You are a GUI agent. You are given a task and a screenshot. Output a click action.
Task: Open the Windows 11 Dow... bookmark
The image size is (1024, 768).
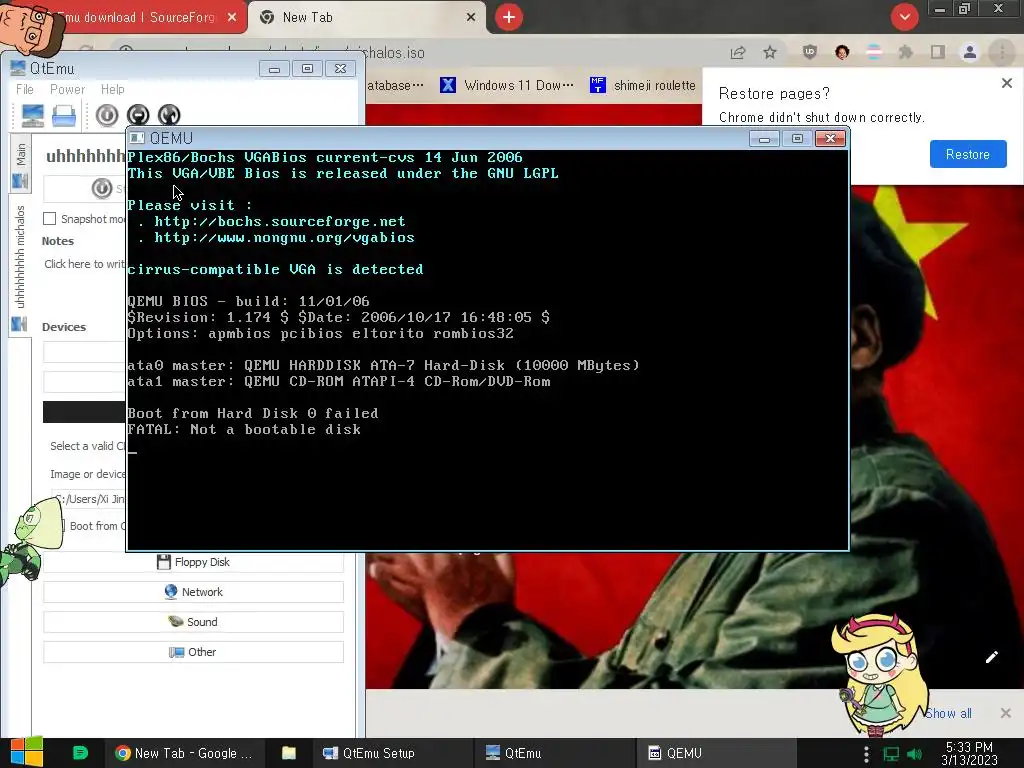pos(507,86)
